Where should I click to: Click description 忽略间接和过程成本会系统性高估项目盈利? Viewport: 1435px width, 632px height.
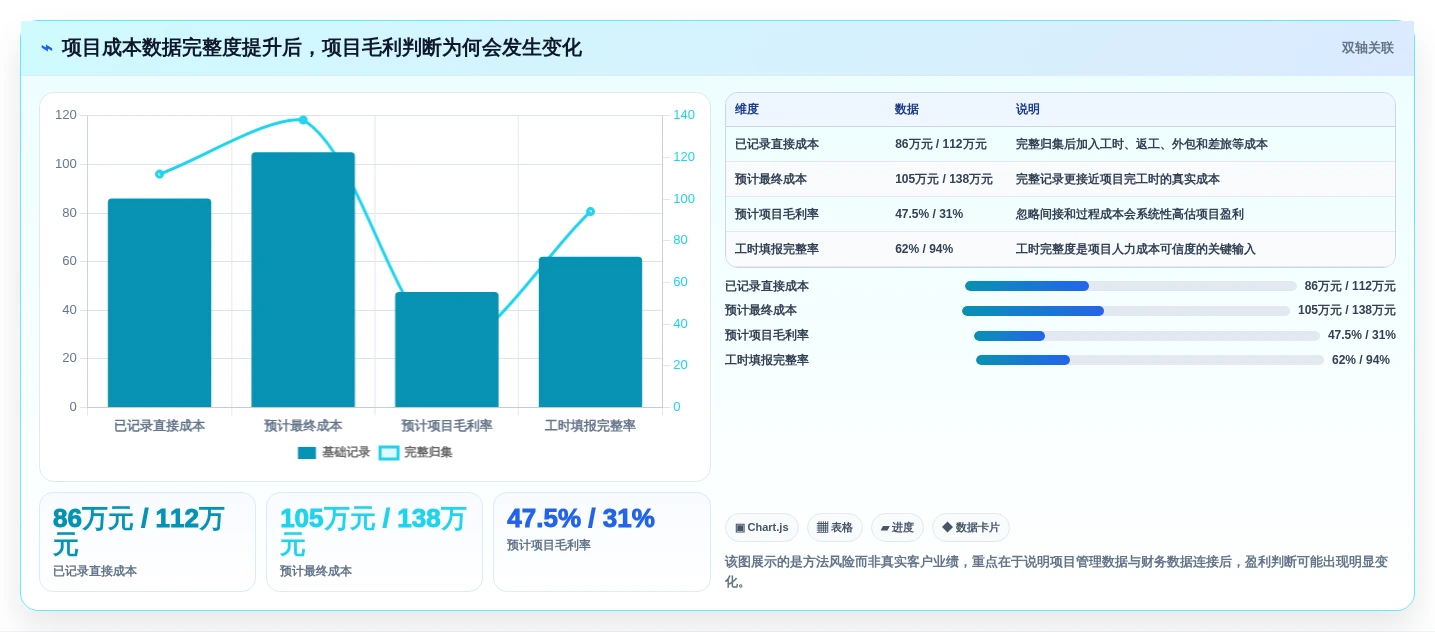1130,214
